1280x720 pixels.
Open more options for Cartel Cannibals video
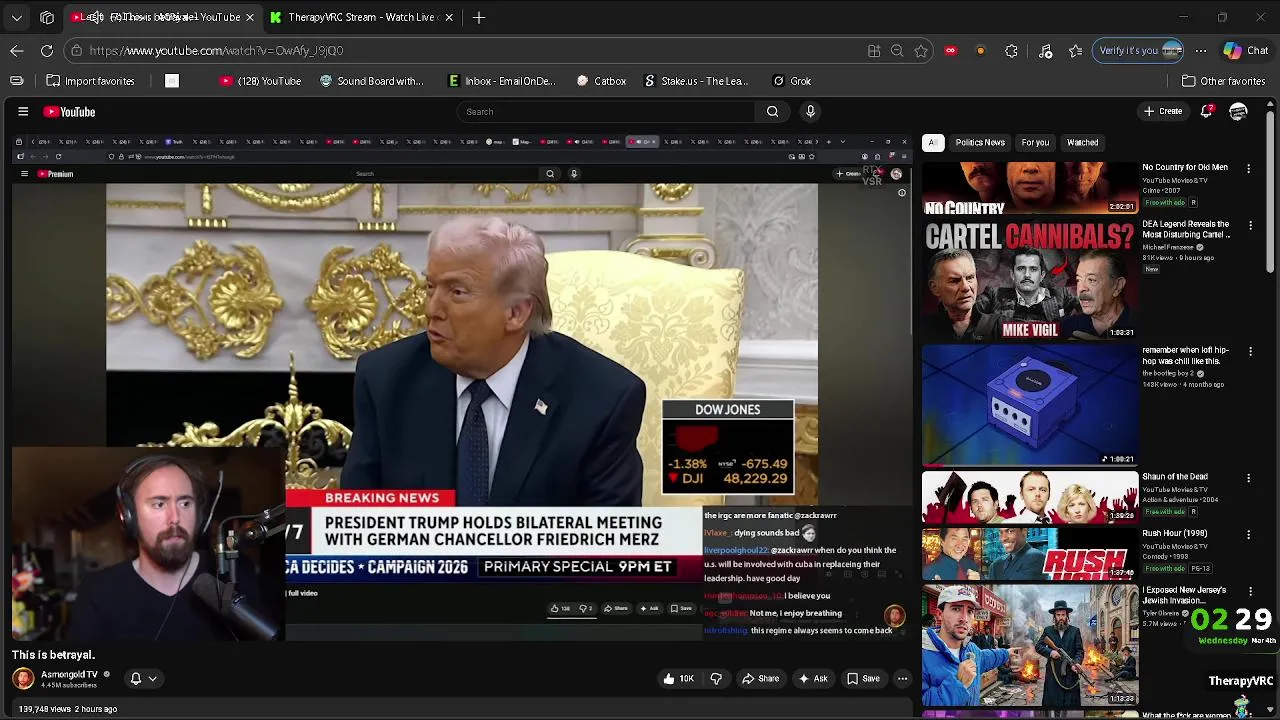point(1248,226)
